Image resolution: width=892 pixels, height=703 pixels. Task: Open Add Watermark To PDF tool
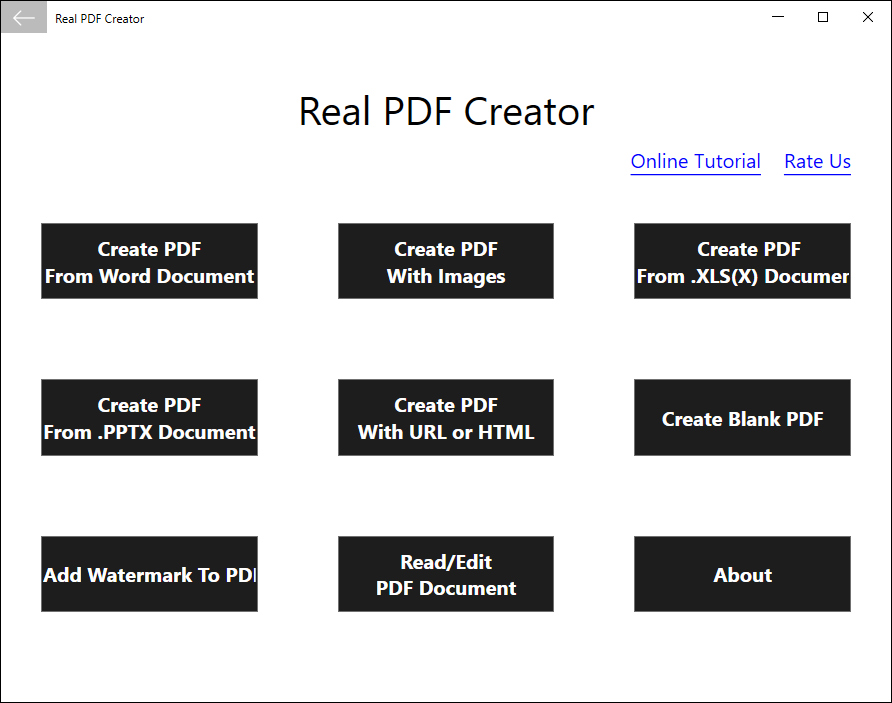point(148,574)
